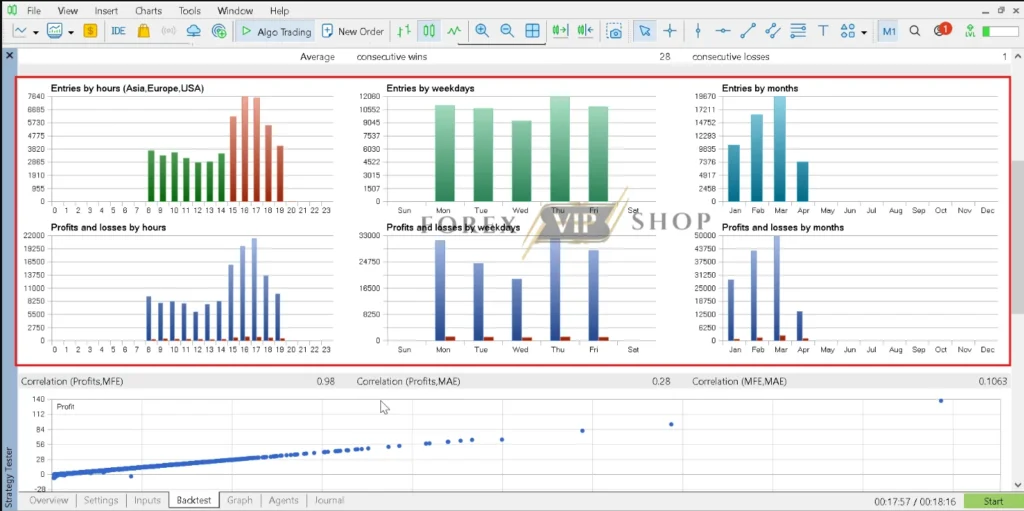Open the IDE MetaEditor button
The height and width of the screenshot is (511, 1024).
click(118, 31)
